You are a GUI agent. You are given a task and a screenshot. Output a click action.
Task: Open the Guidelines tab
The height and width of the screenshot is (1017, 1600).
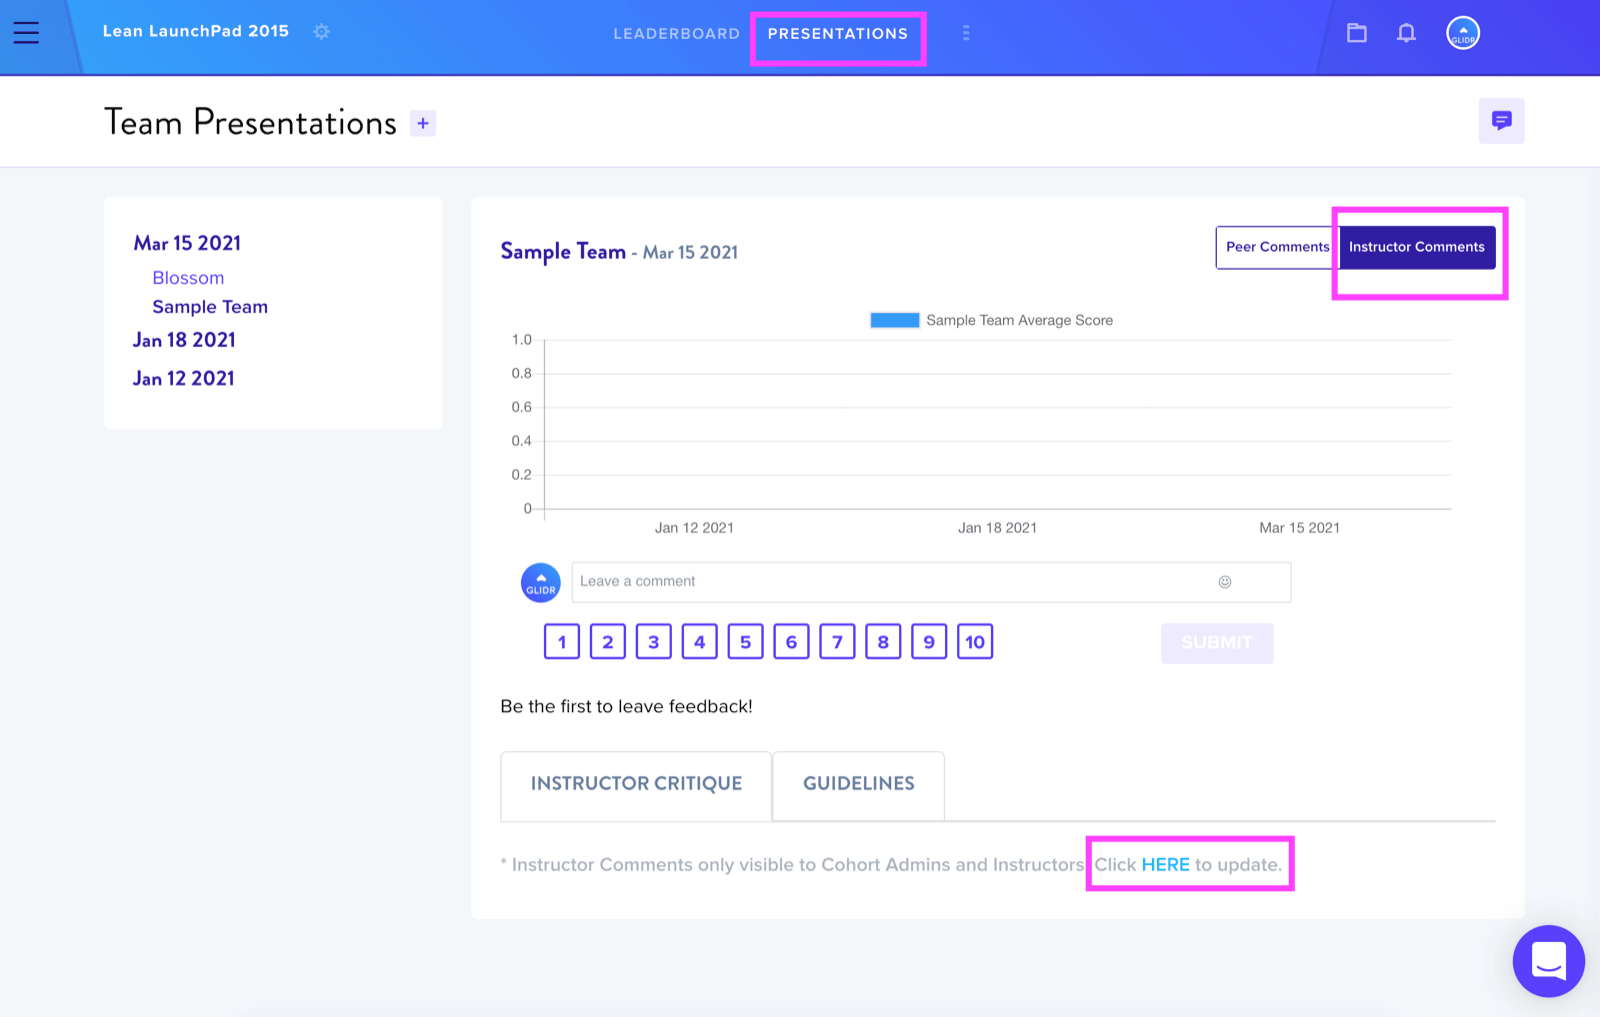[x=859, y=784]
